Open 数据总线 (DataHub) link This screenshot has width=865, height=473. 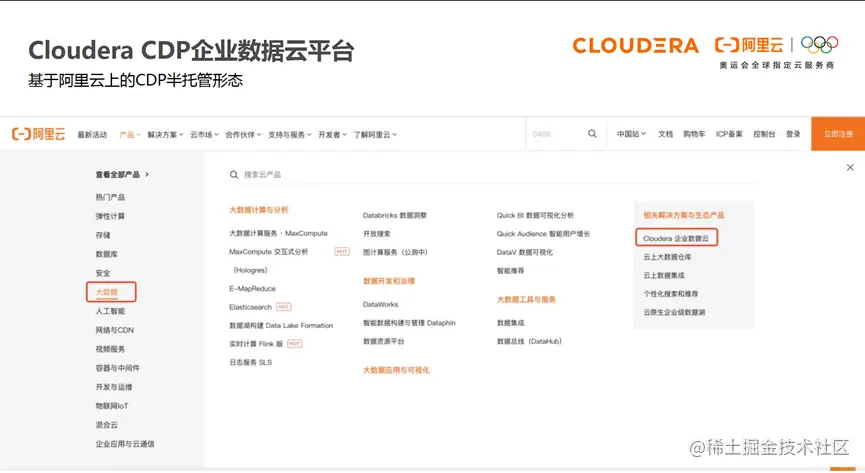[x=530, y=342]
